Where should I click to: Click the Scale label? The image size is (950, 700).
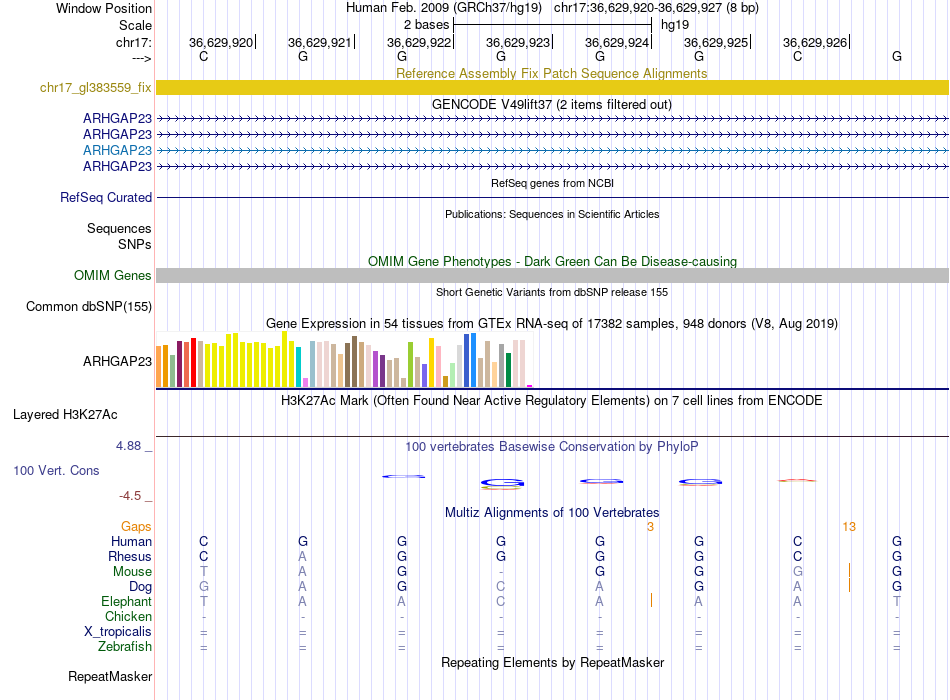pos(135,25)
